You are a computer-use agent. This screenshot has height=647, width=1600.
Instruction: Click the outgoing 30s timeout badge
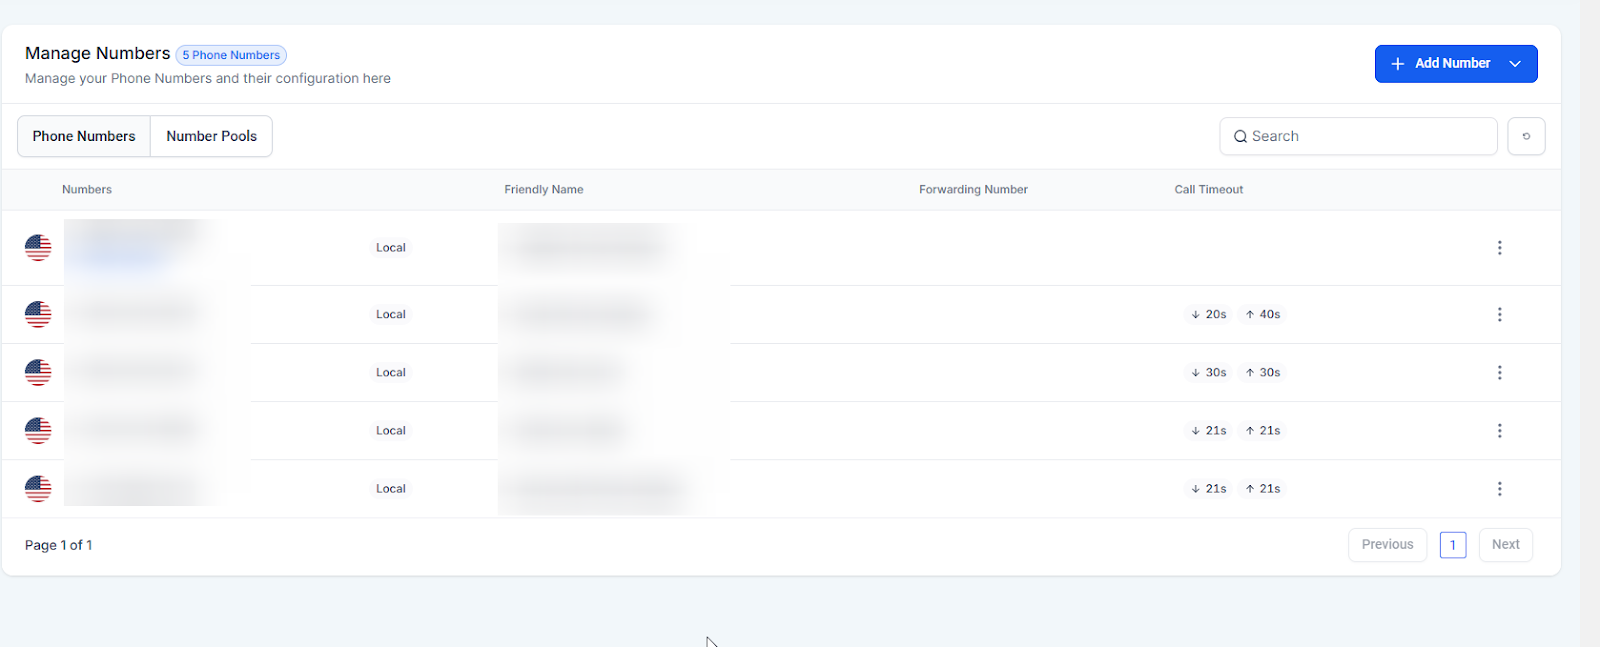1262,372
